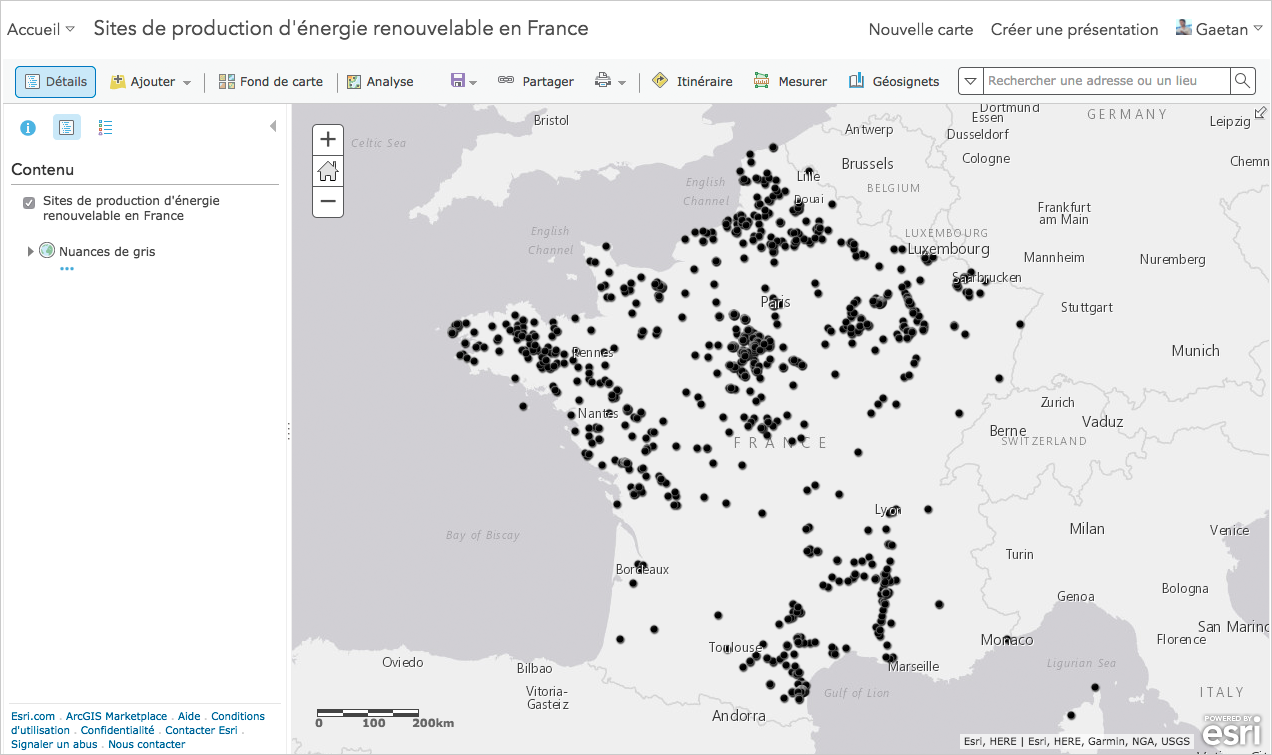Viewport: 1272px width, 755px height.
Task: Click the save floppy disk icon
Action: tap(458, 81)
